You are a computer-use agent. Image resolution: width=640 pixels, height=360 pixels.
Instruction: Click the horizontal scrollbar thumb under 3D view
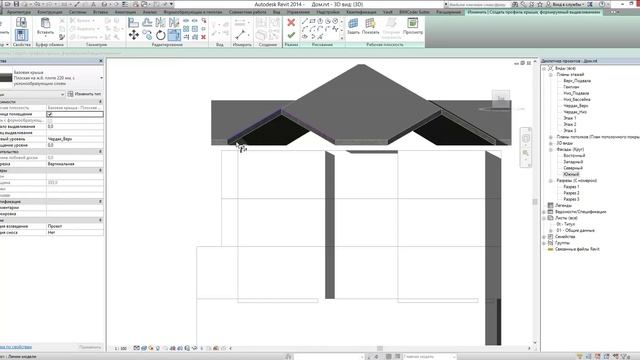click(x=380, y=348)
